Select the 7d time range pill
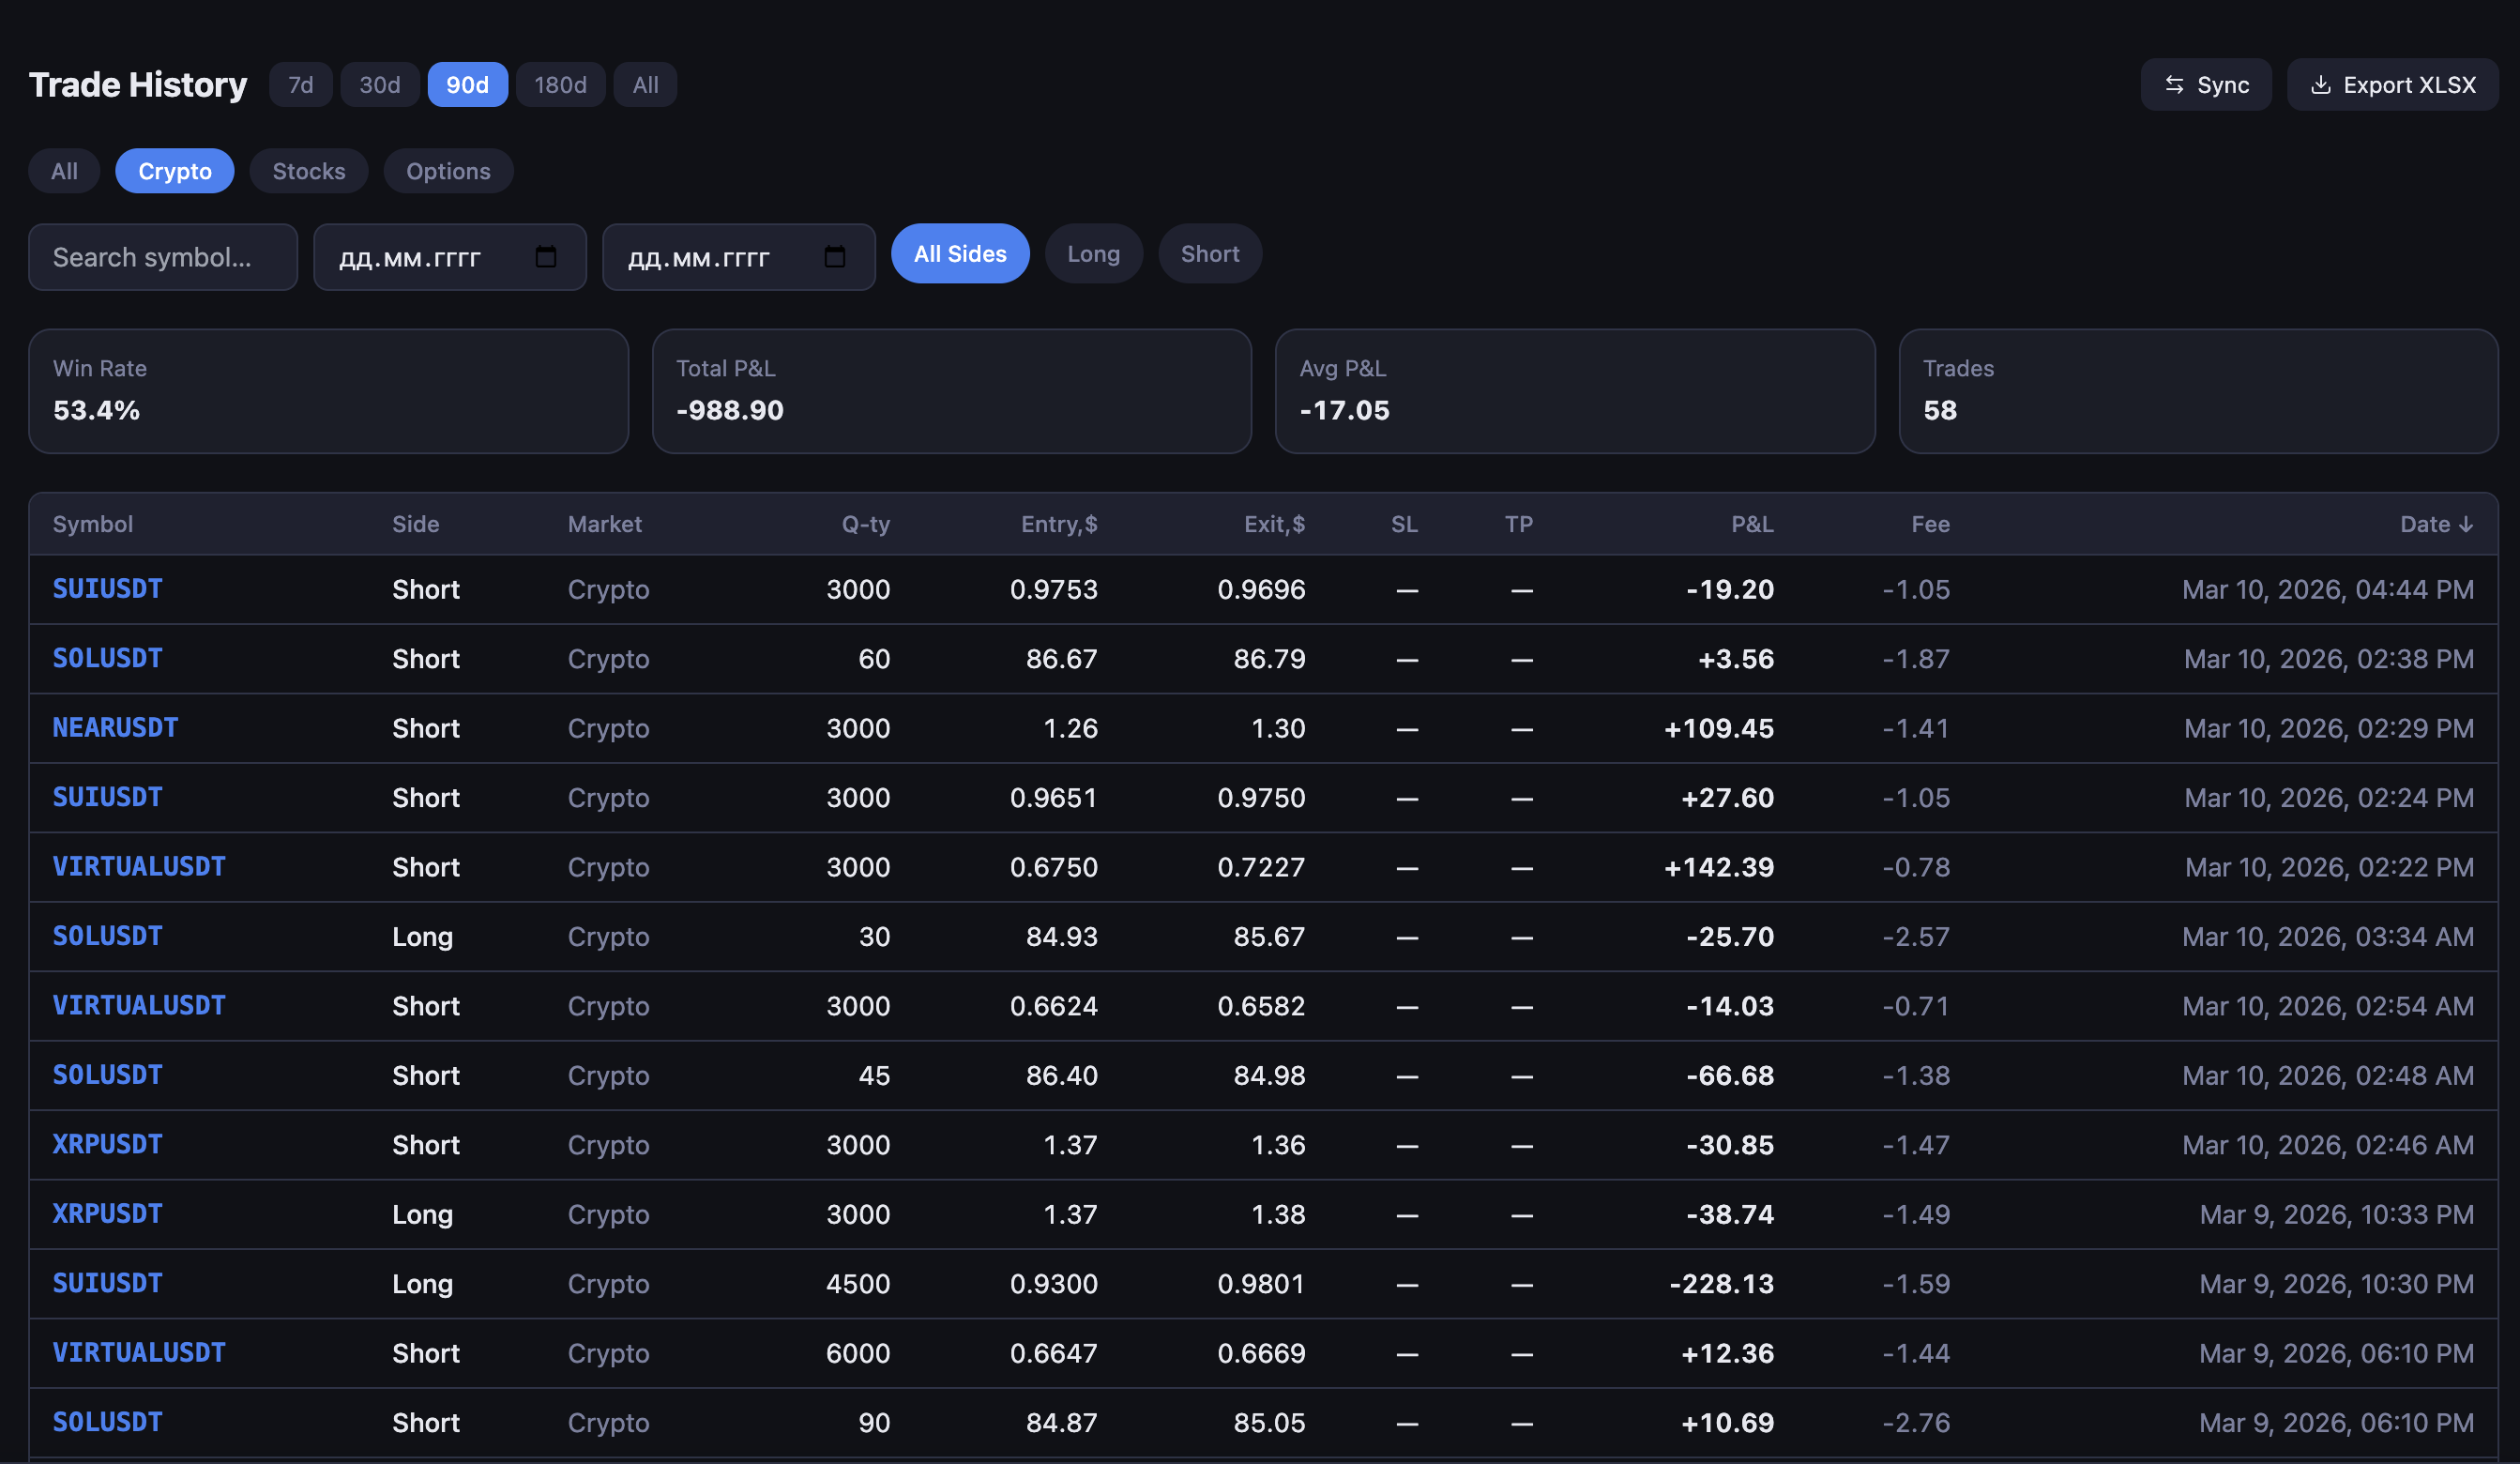 coord(300,85)
